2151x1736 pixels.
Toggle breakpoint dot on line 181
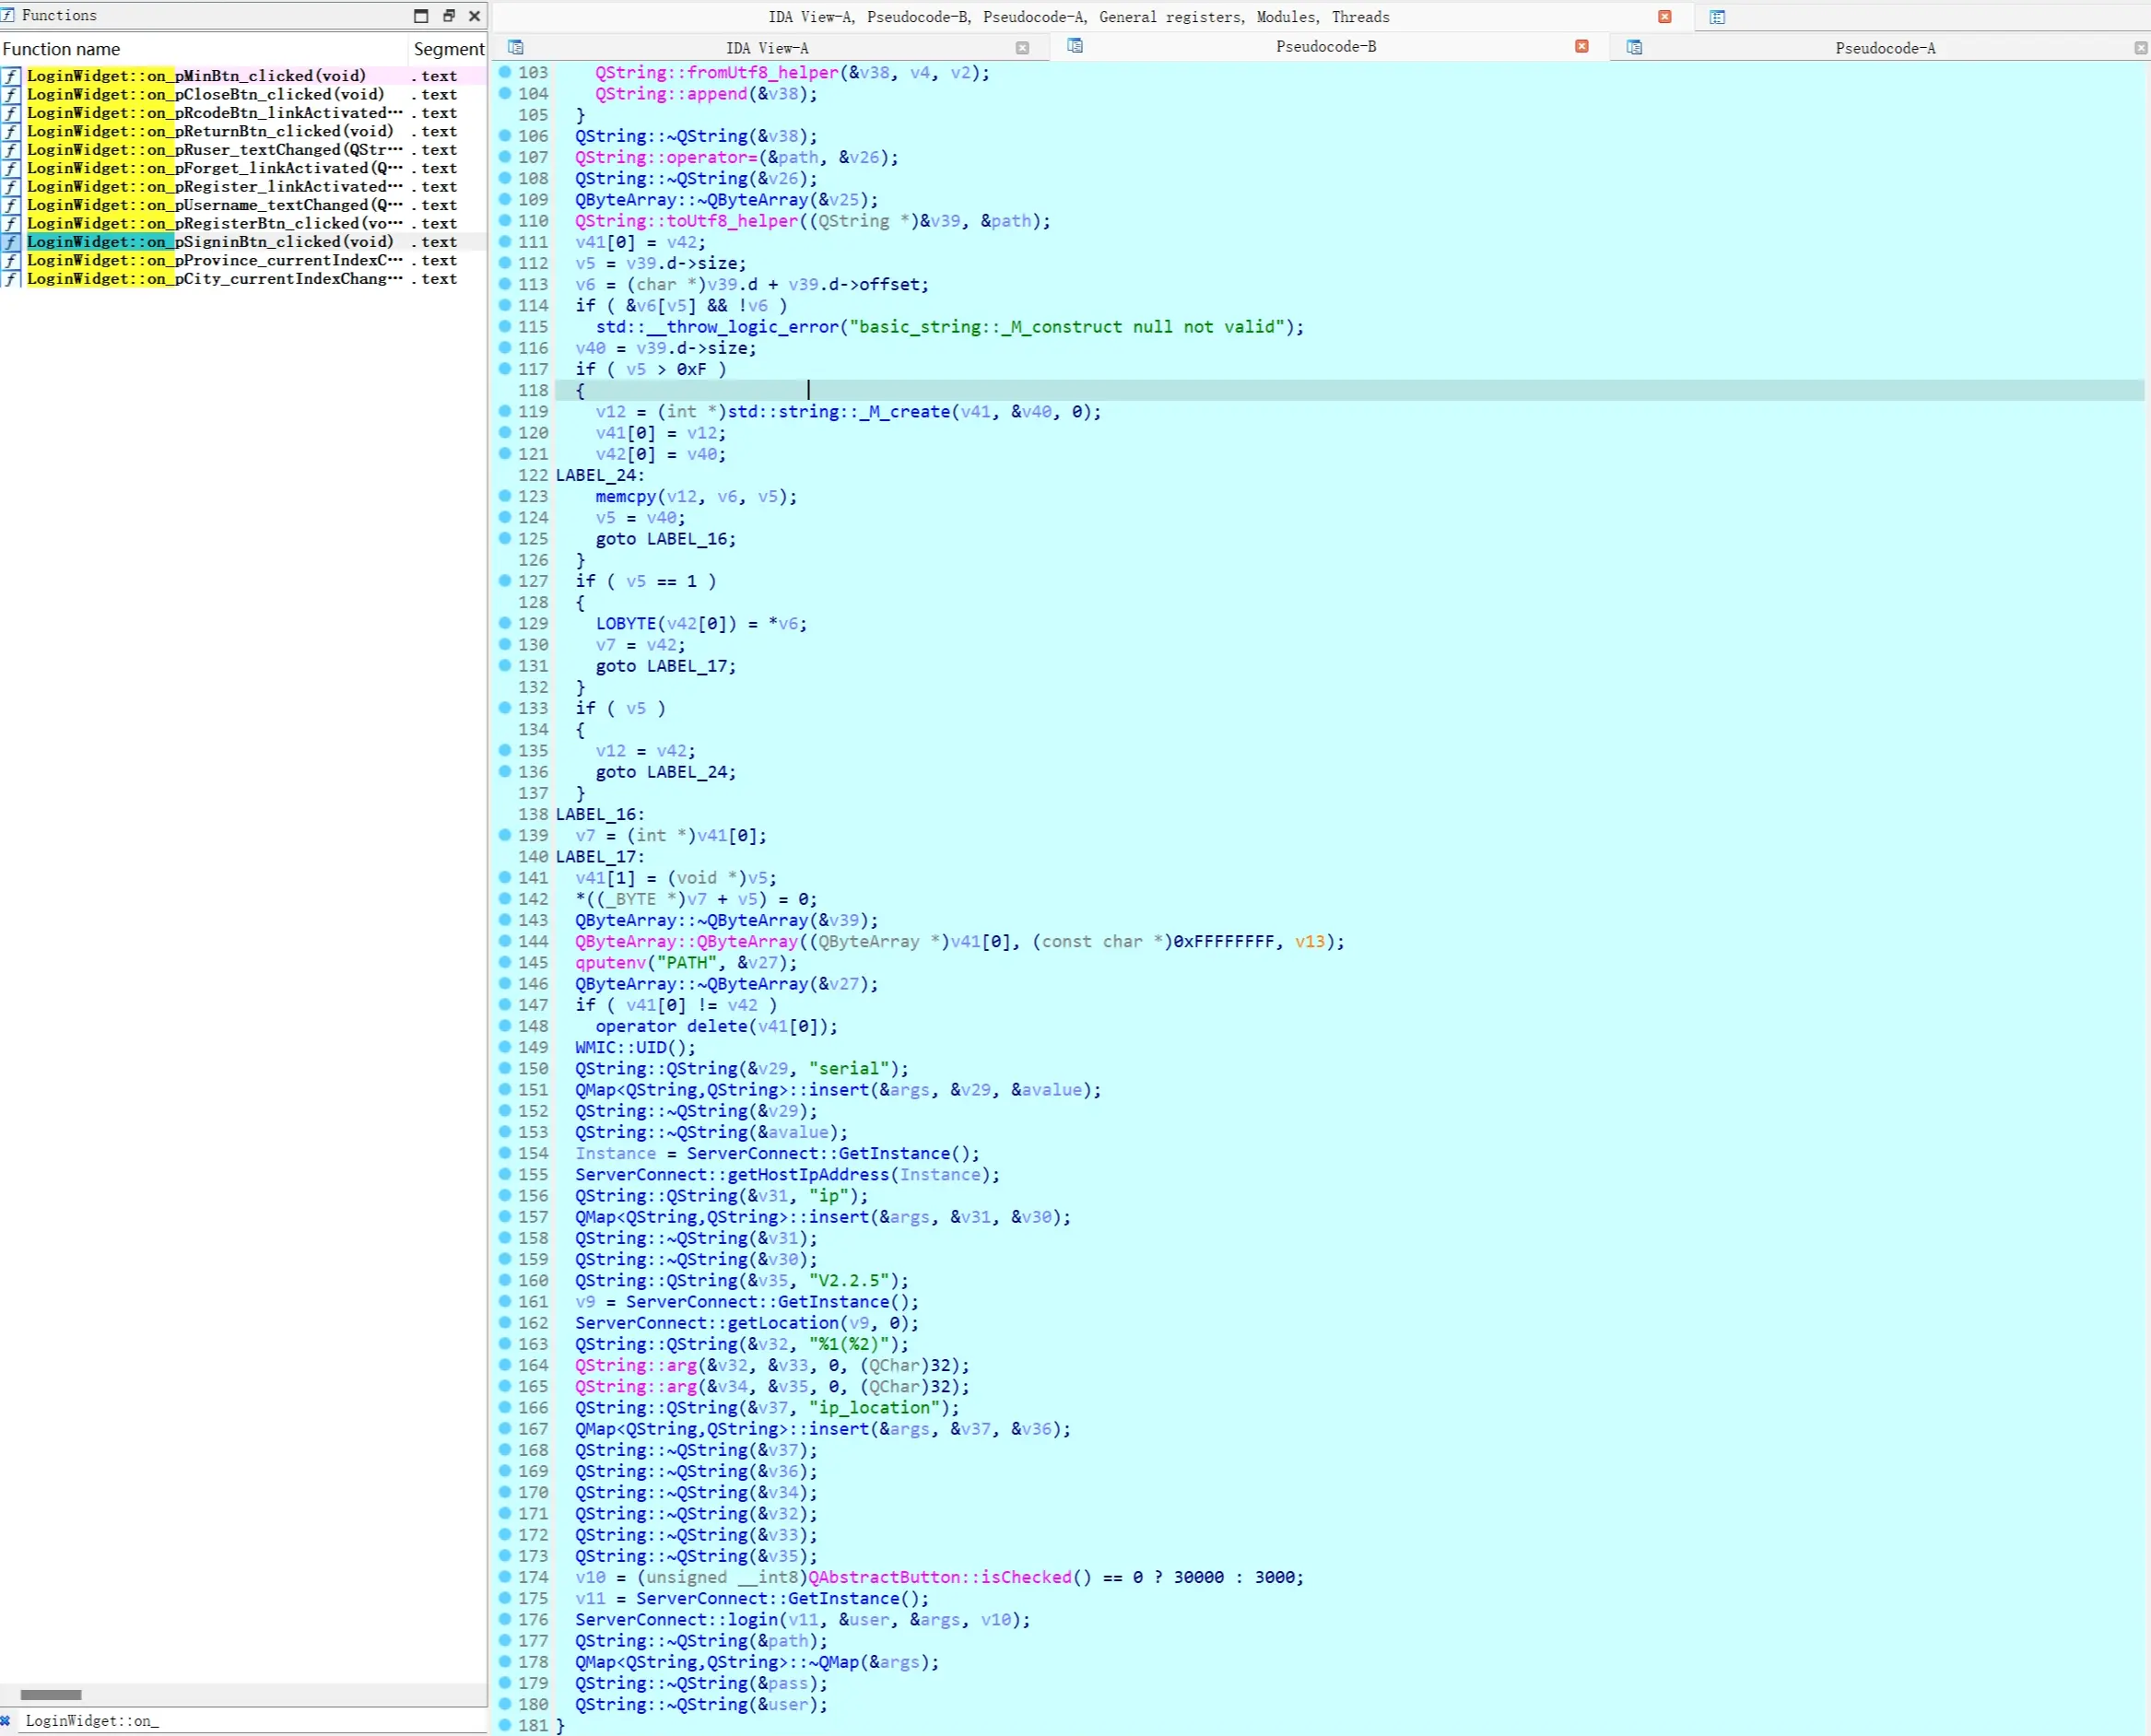[x=505, y=1725]
